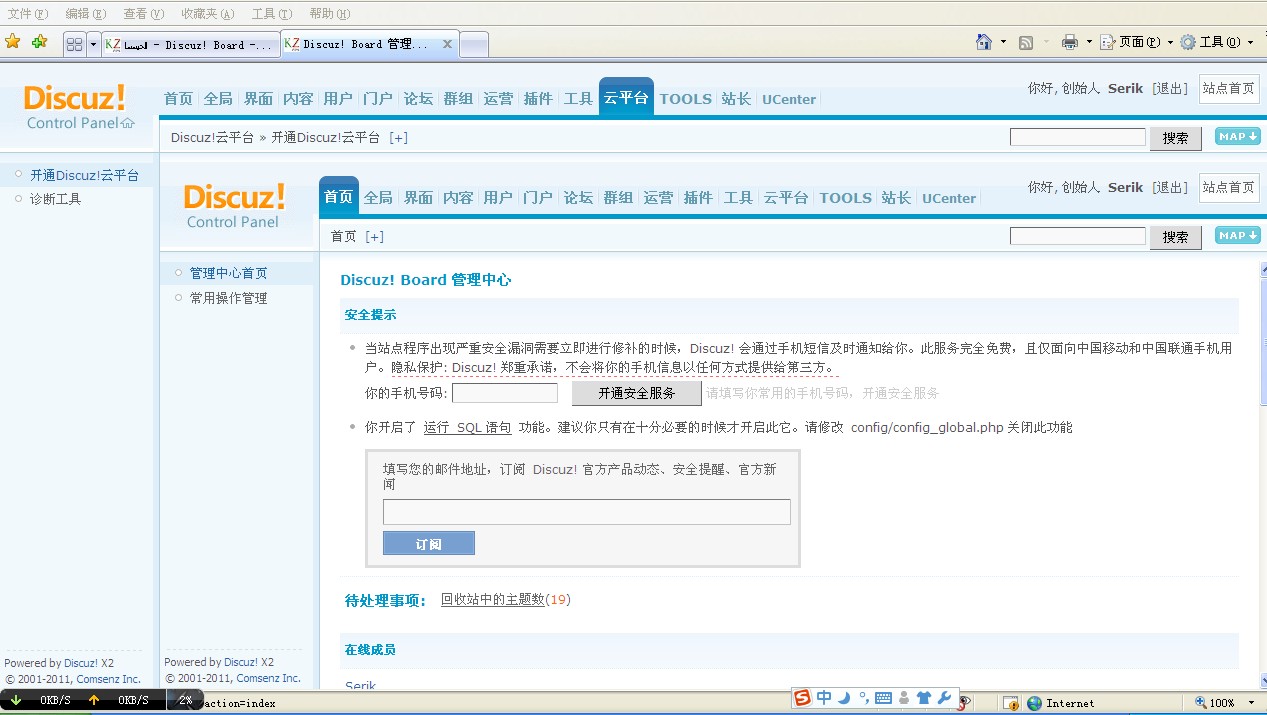
Task: Focus the email subscription input field
Action: click(587, 512)
